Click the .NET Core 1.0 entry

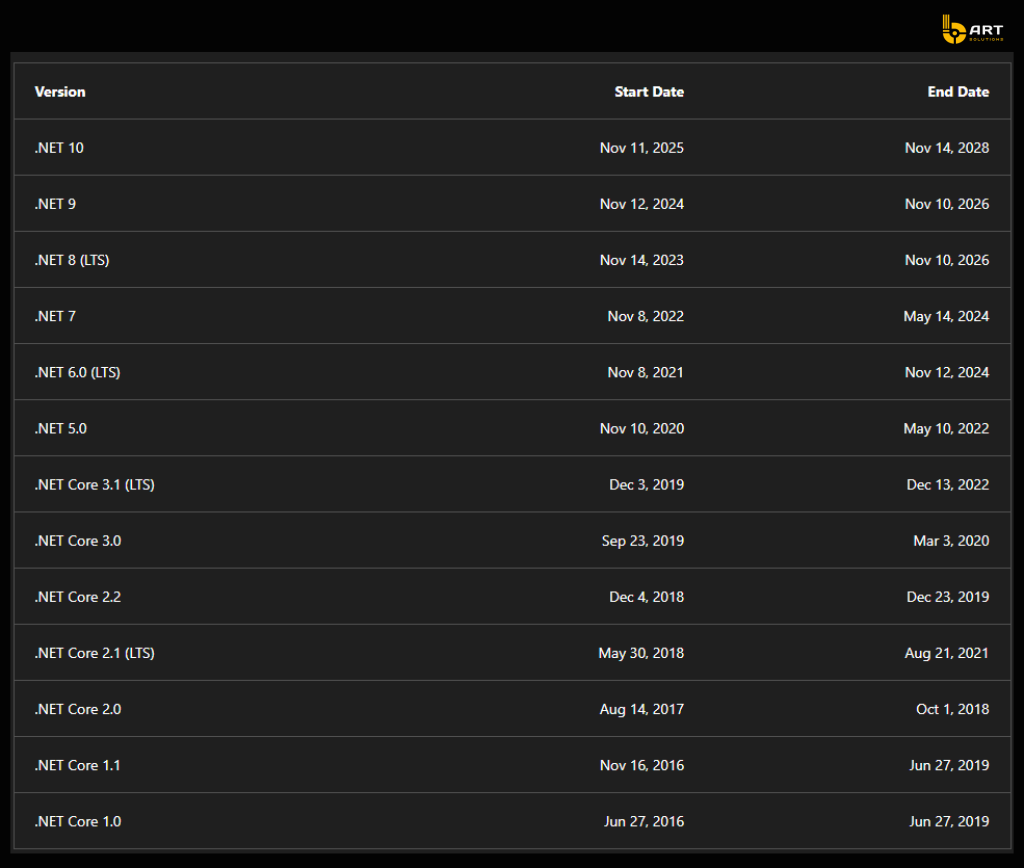[x=78, y=821]
